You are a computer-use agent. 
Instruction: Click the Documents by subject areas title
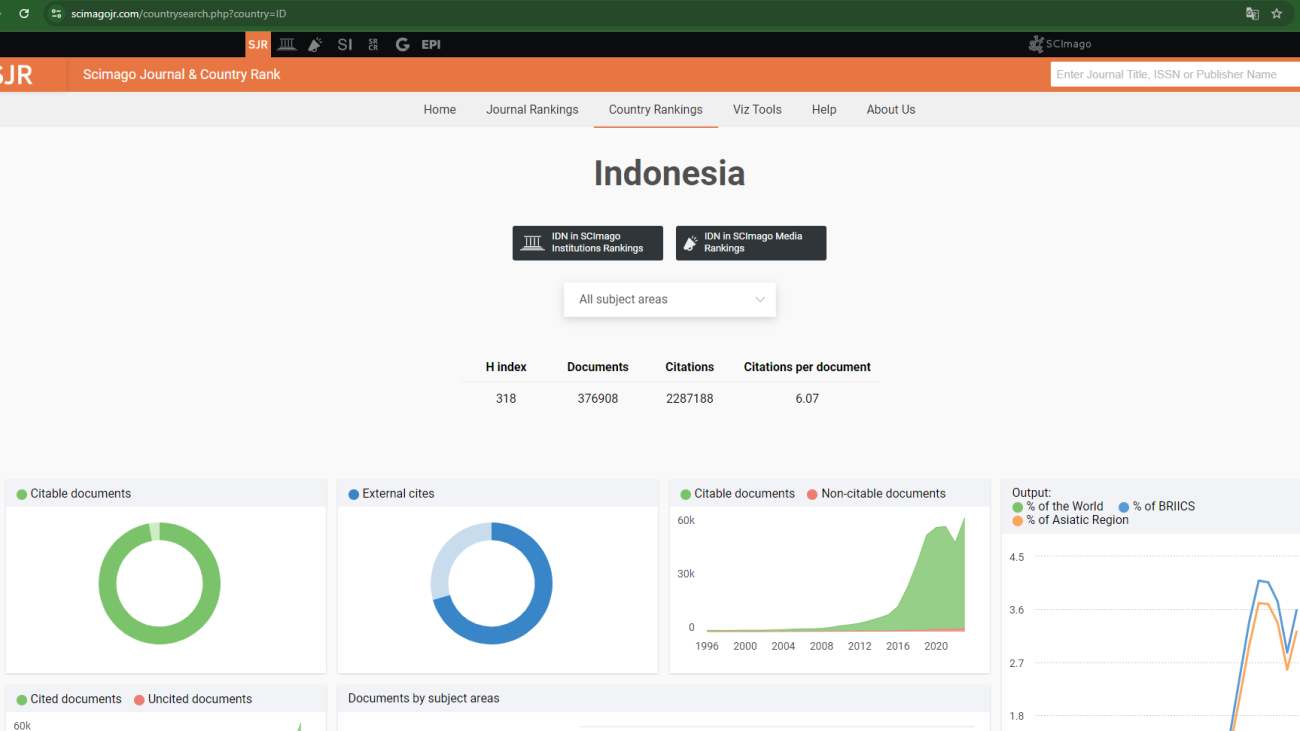coord(424,699)
